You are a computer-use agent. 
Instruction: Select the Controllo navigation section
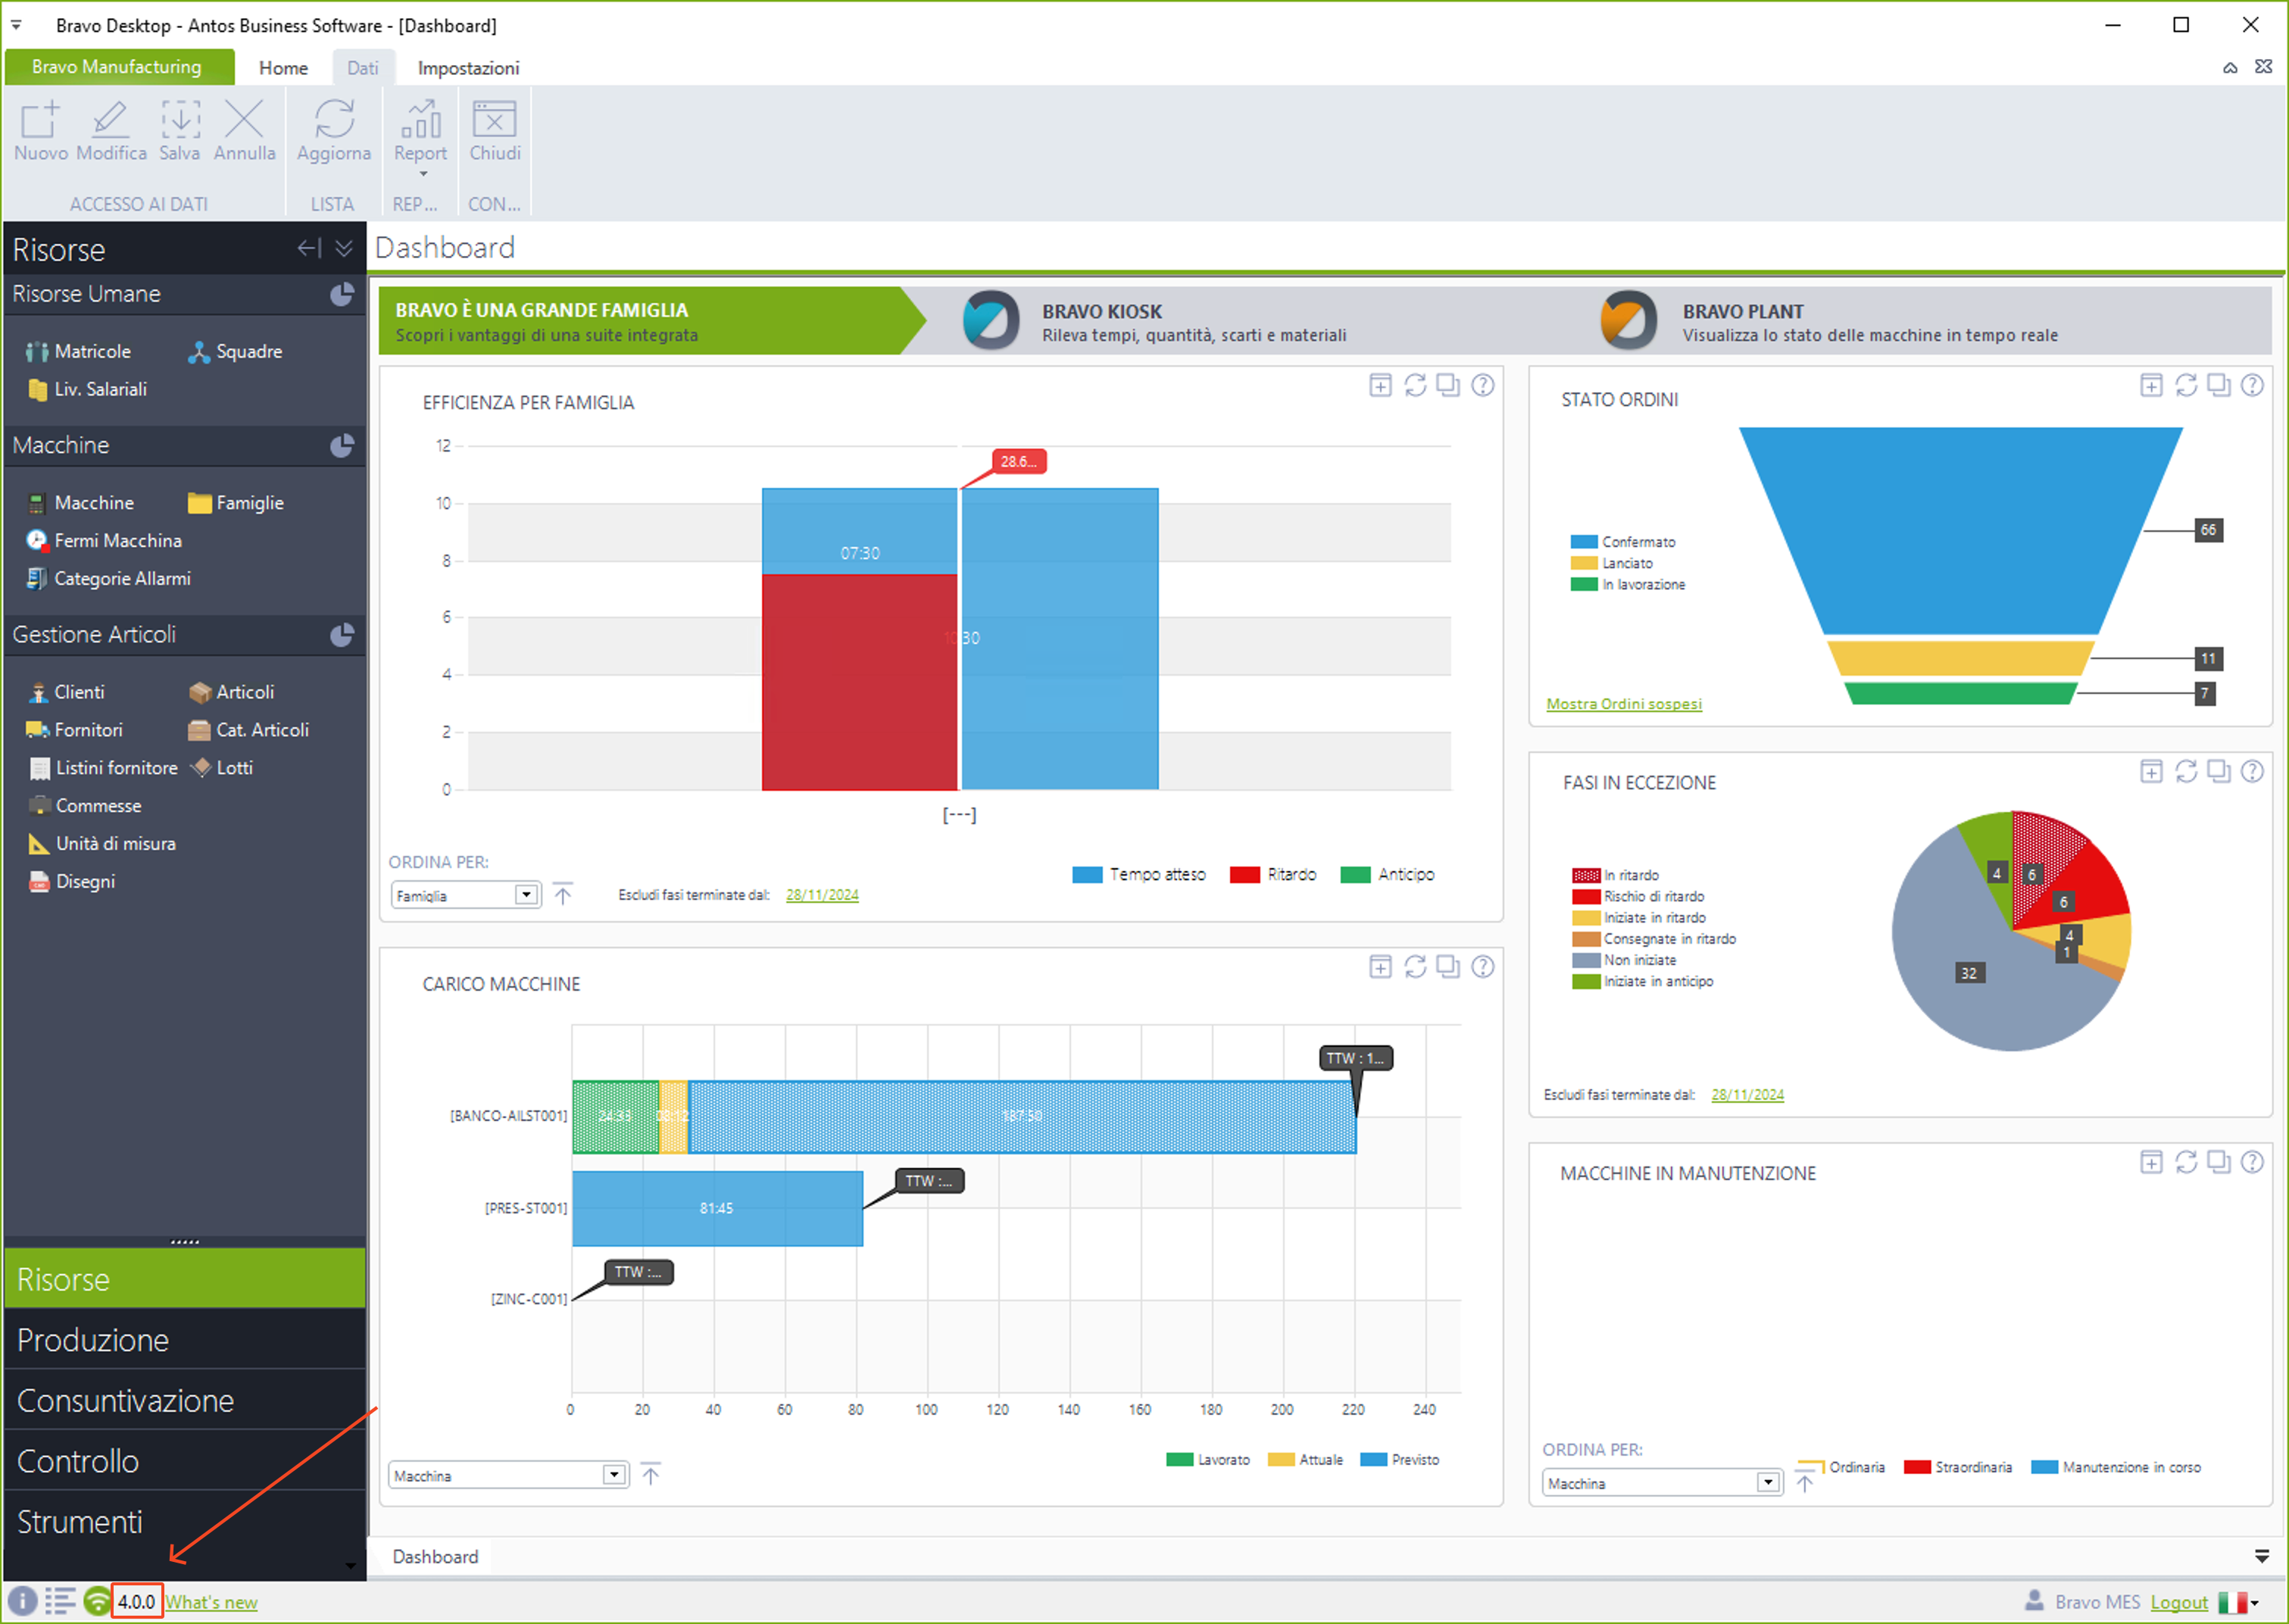[185, 1460]
